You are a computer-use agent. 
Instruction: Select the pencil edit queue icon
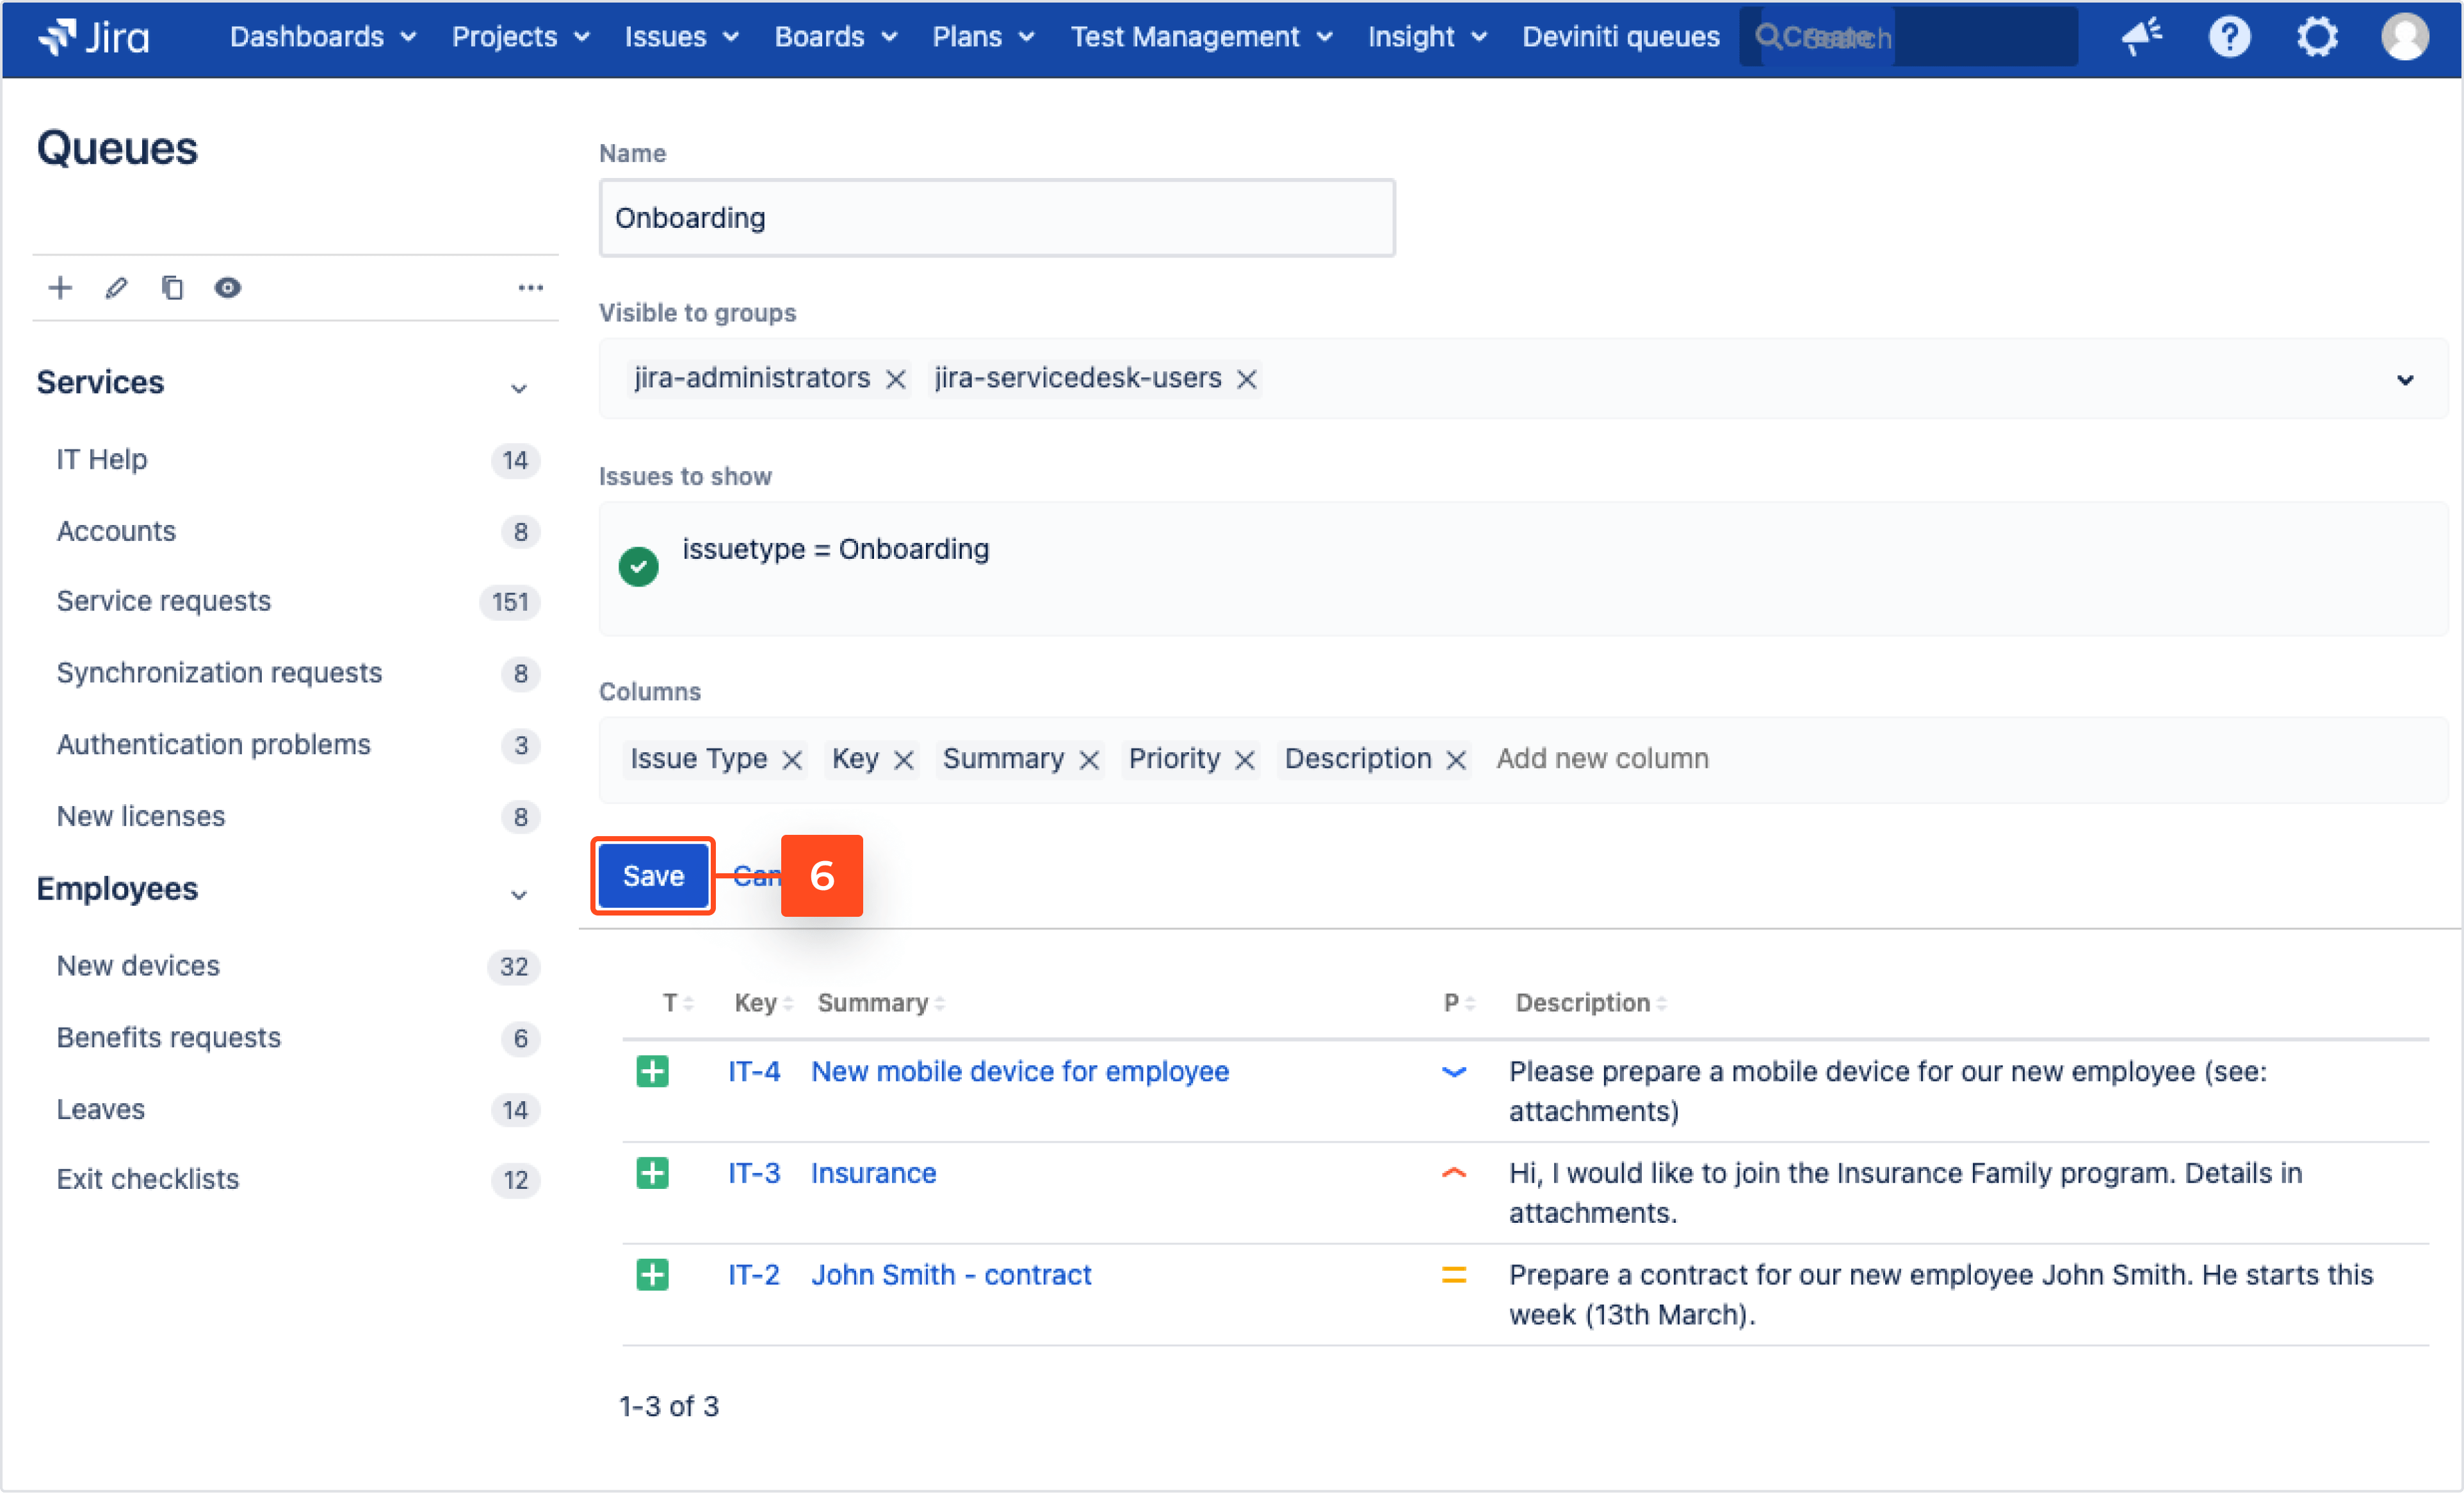click(x=116, y=287)
